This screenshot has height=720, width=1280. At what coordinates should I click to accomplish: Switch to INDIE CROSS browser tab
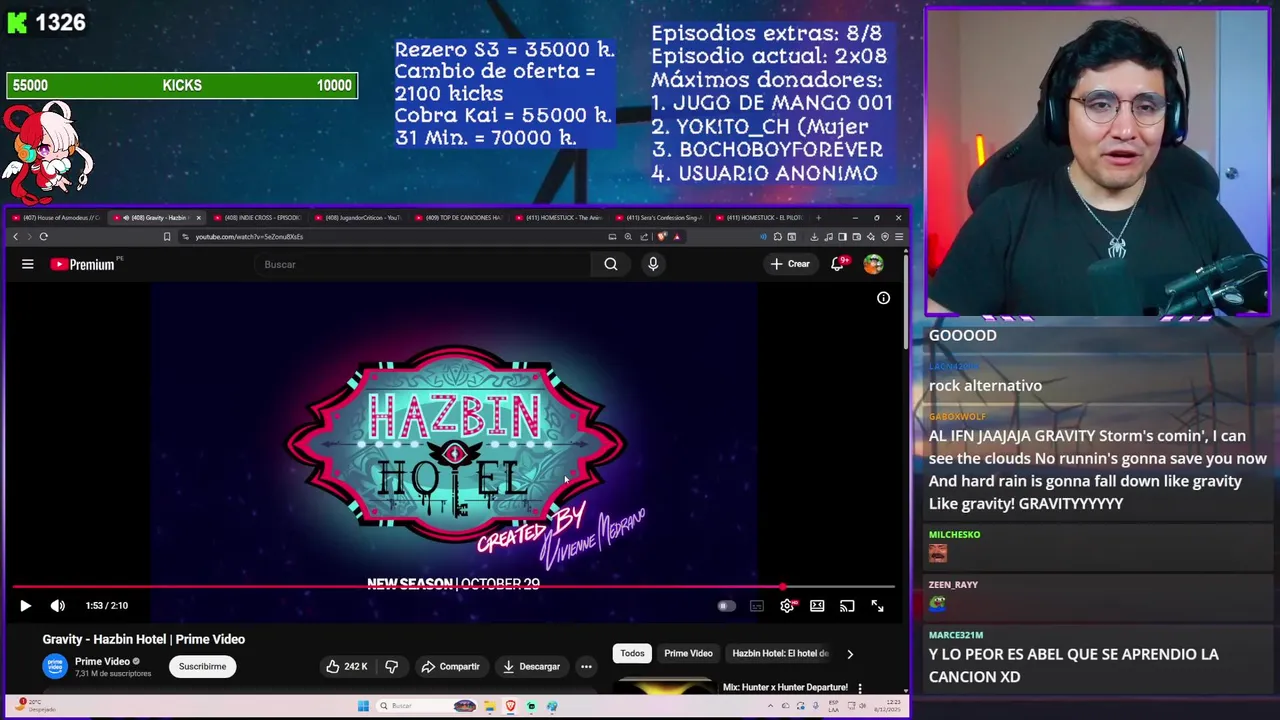pos(257,217)
